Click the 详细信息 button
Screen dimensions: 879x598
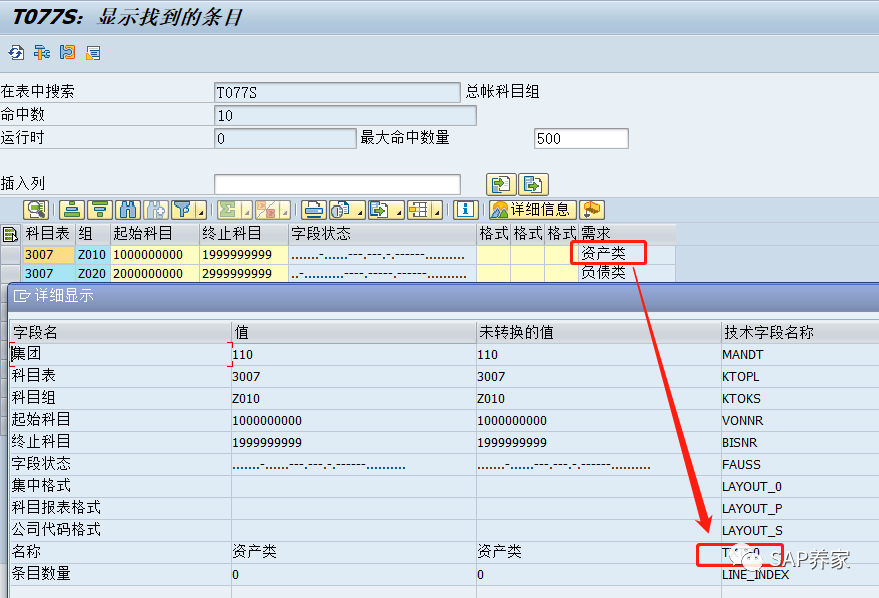[533, 210]
